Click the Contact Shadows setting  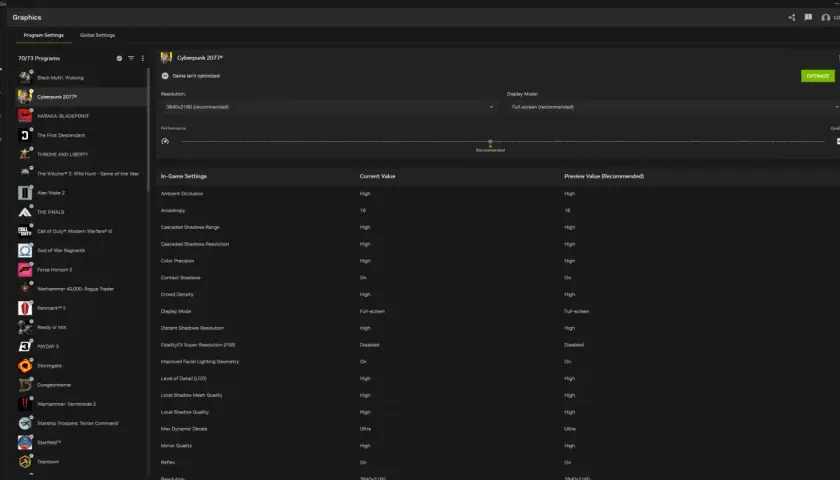point(181,278)
